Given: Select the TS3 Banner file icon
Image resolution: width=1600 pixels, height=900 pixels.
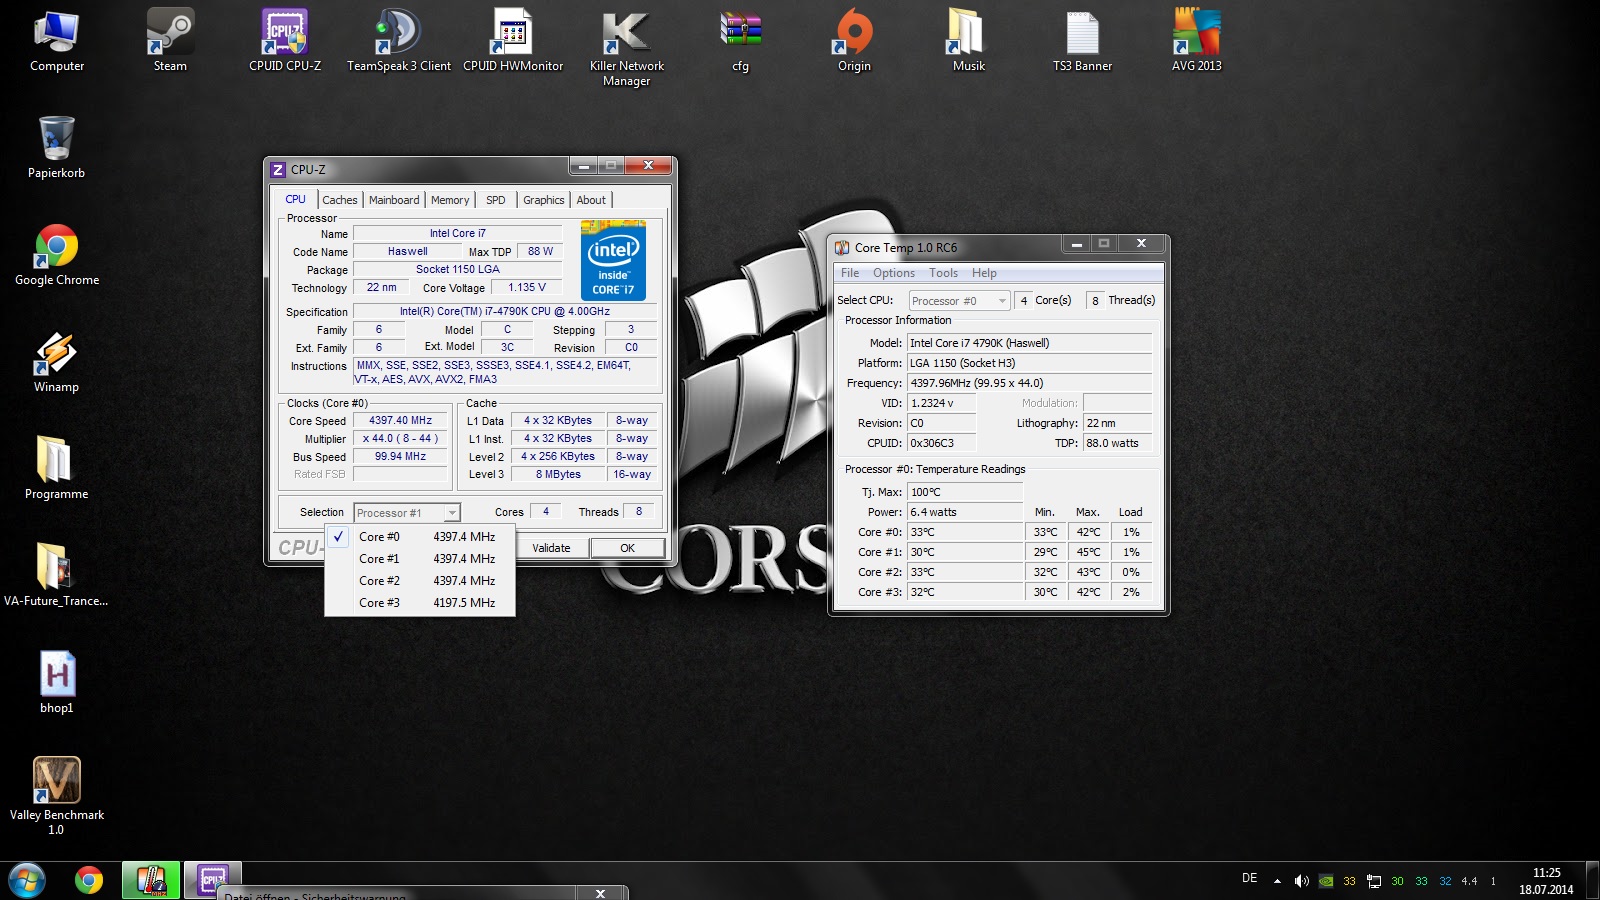Looking at the screenshot, I should pos(1082,40).
